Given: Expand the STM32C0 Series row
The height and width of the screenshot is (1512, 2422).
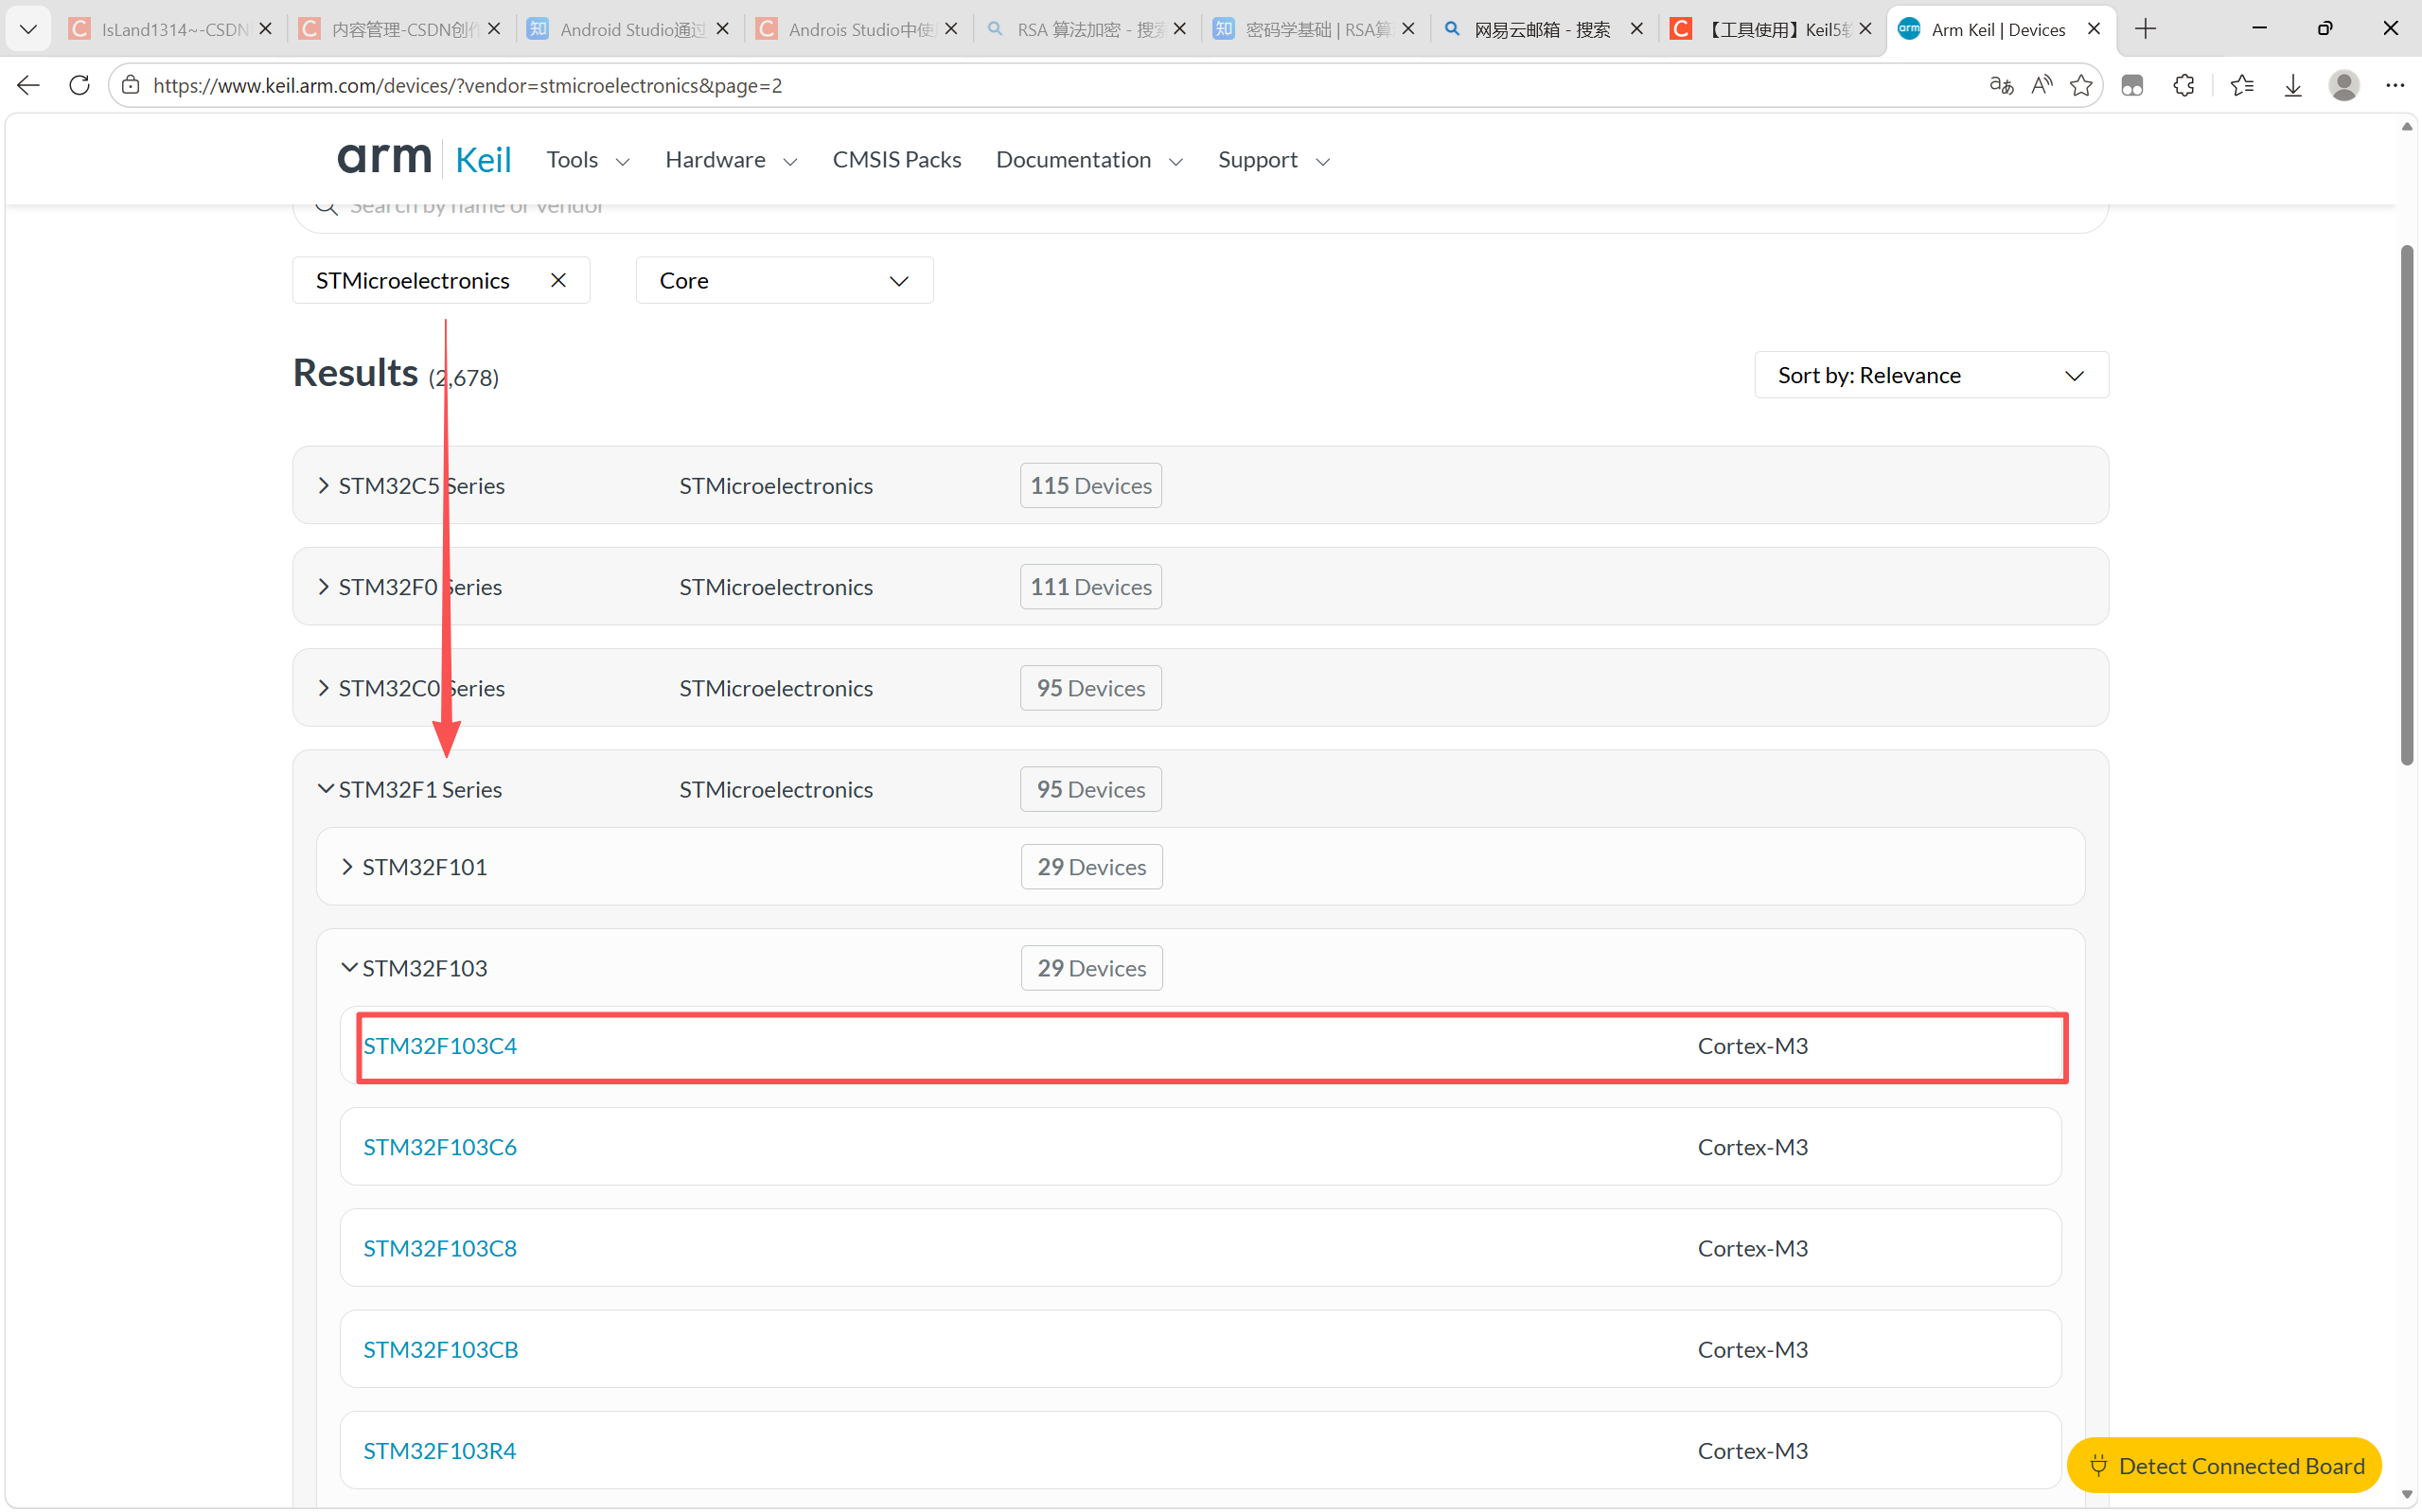Looking at the screenshot, I should [x=323, y=688].
